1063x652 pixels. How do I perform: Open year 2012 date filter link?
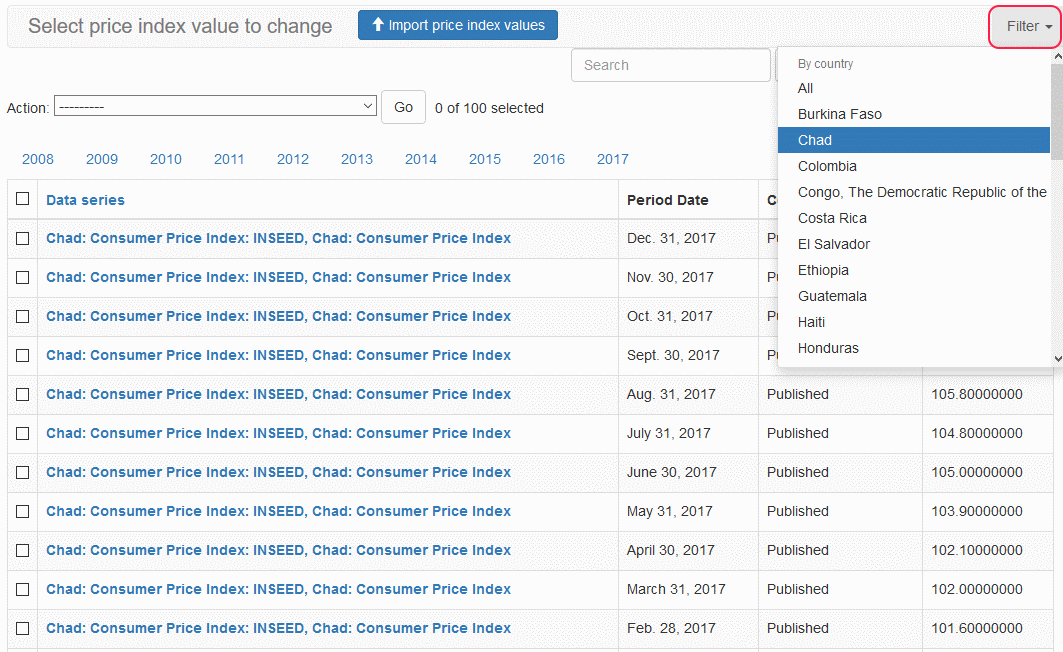click(293, 159)
